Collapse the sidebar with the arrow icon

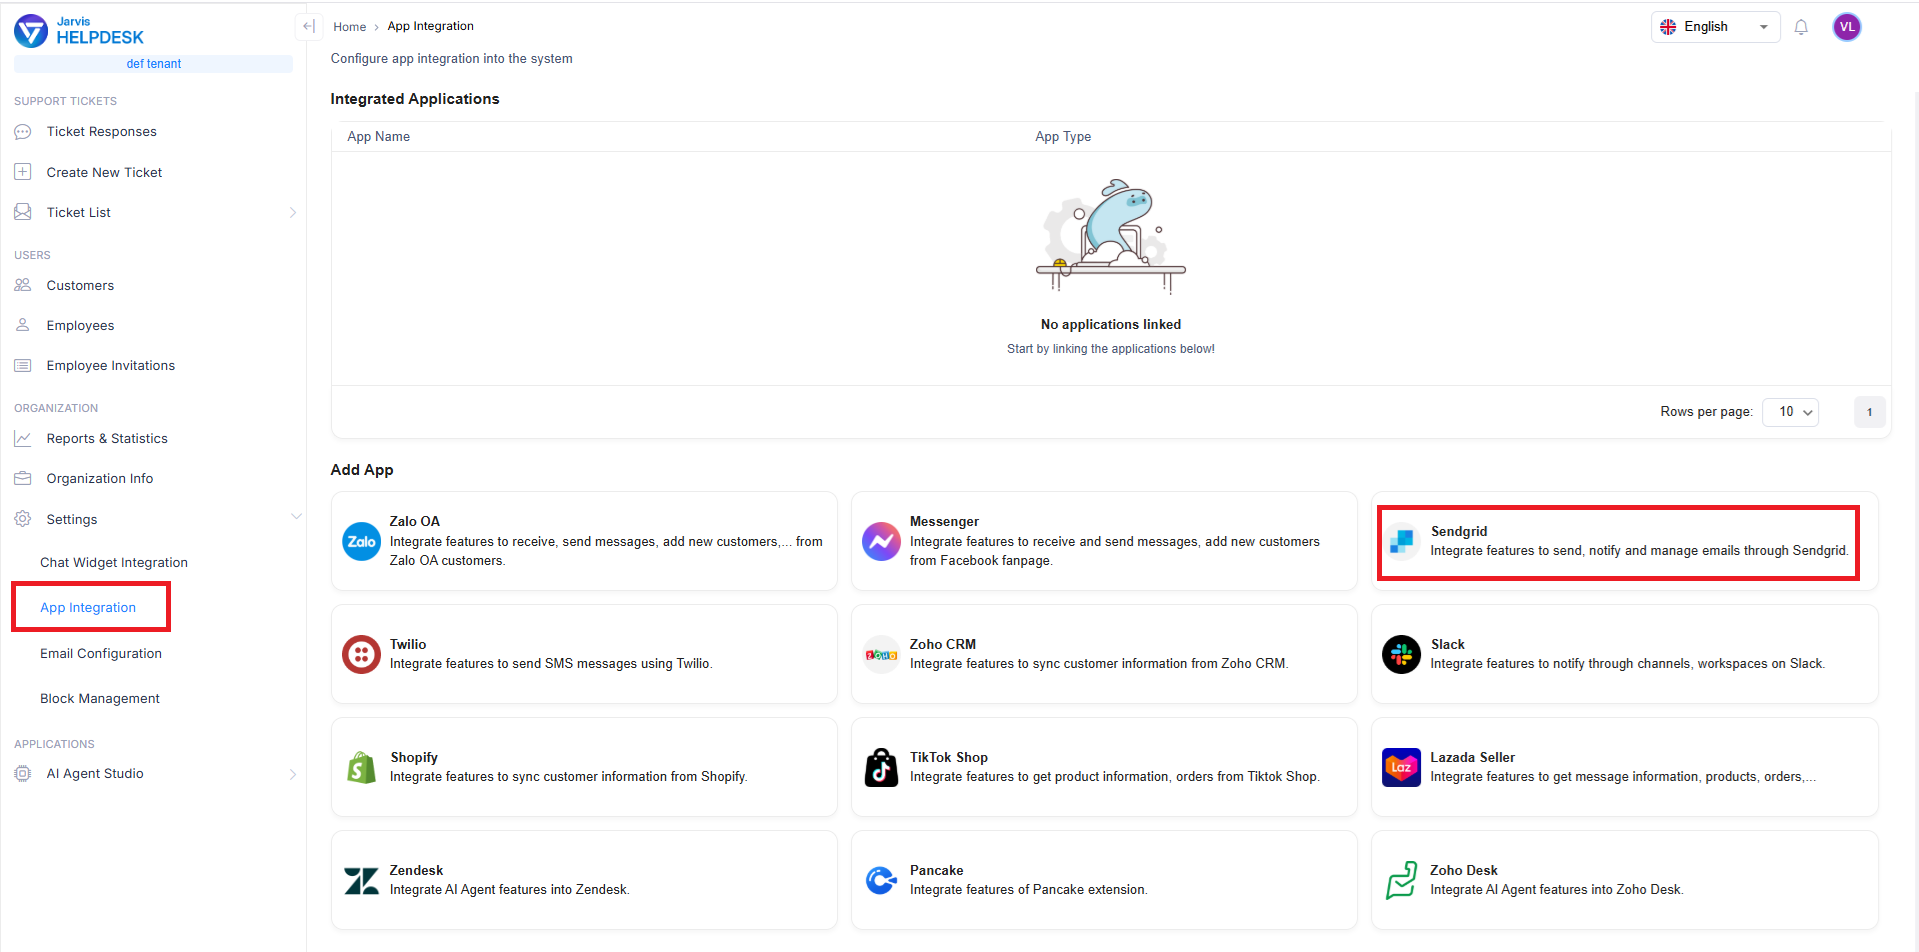click(309, 26)
